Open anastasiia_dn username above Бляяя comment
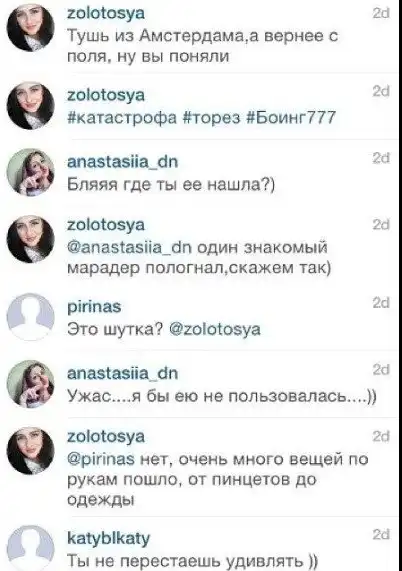Image resolution: width=402 pixels, height=571 pixels. point(123,161)
